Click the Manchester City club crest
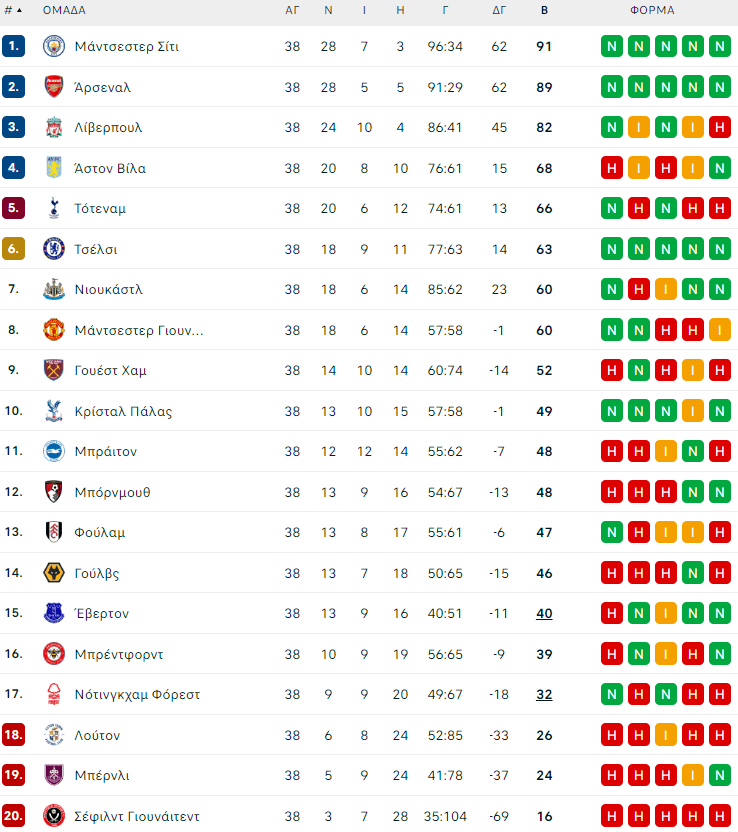The image size is (738, 832). pos(53,46)
